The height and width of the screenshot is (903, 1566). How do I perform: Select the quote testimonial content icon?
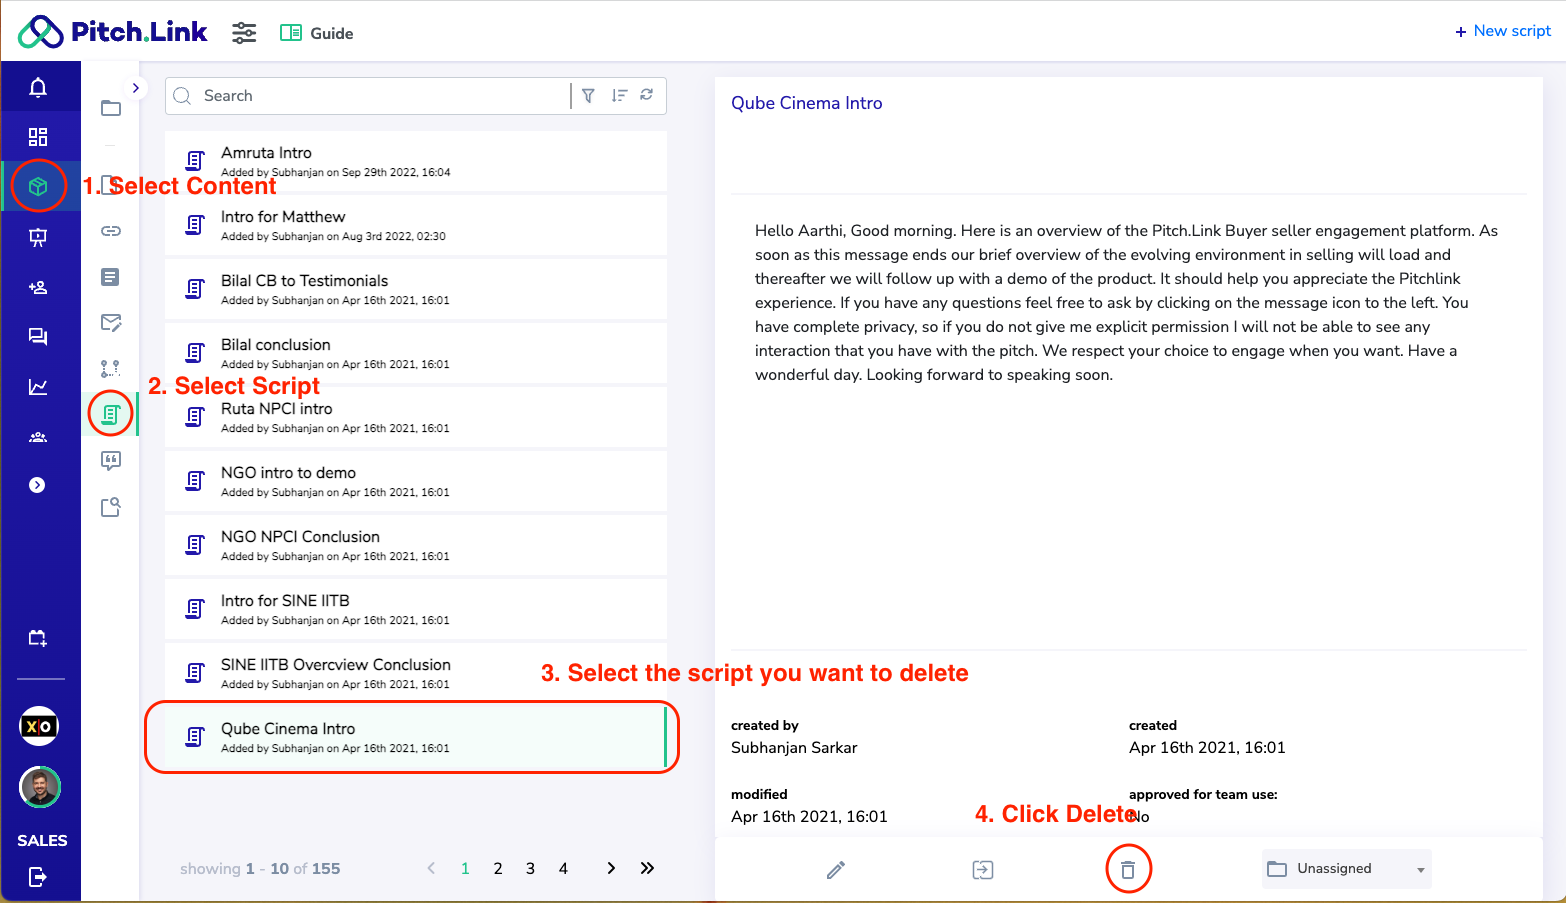coord(111,460)
